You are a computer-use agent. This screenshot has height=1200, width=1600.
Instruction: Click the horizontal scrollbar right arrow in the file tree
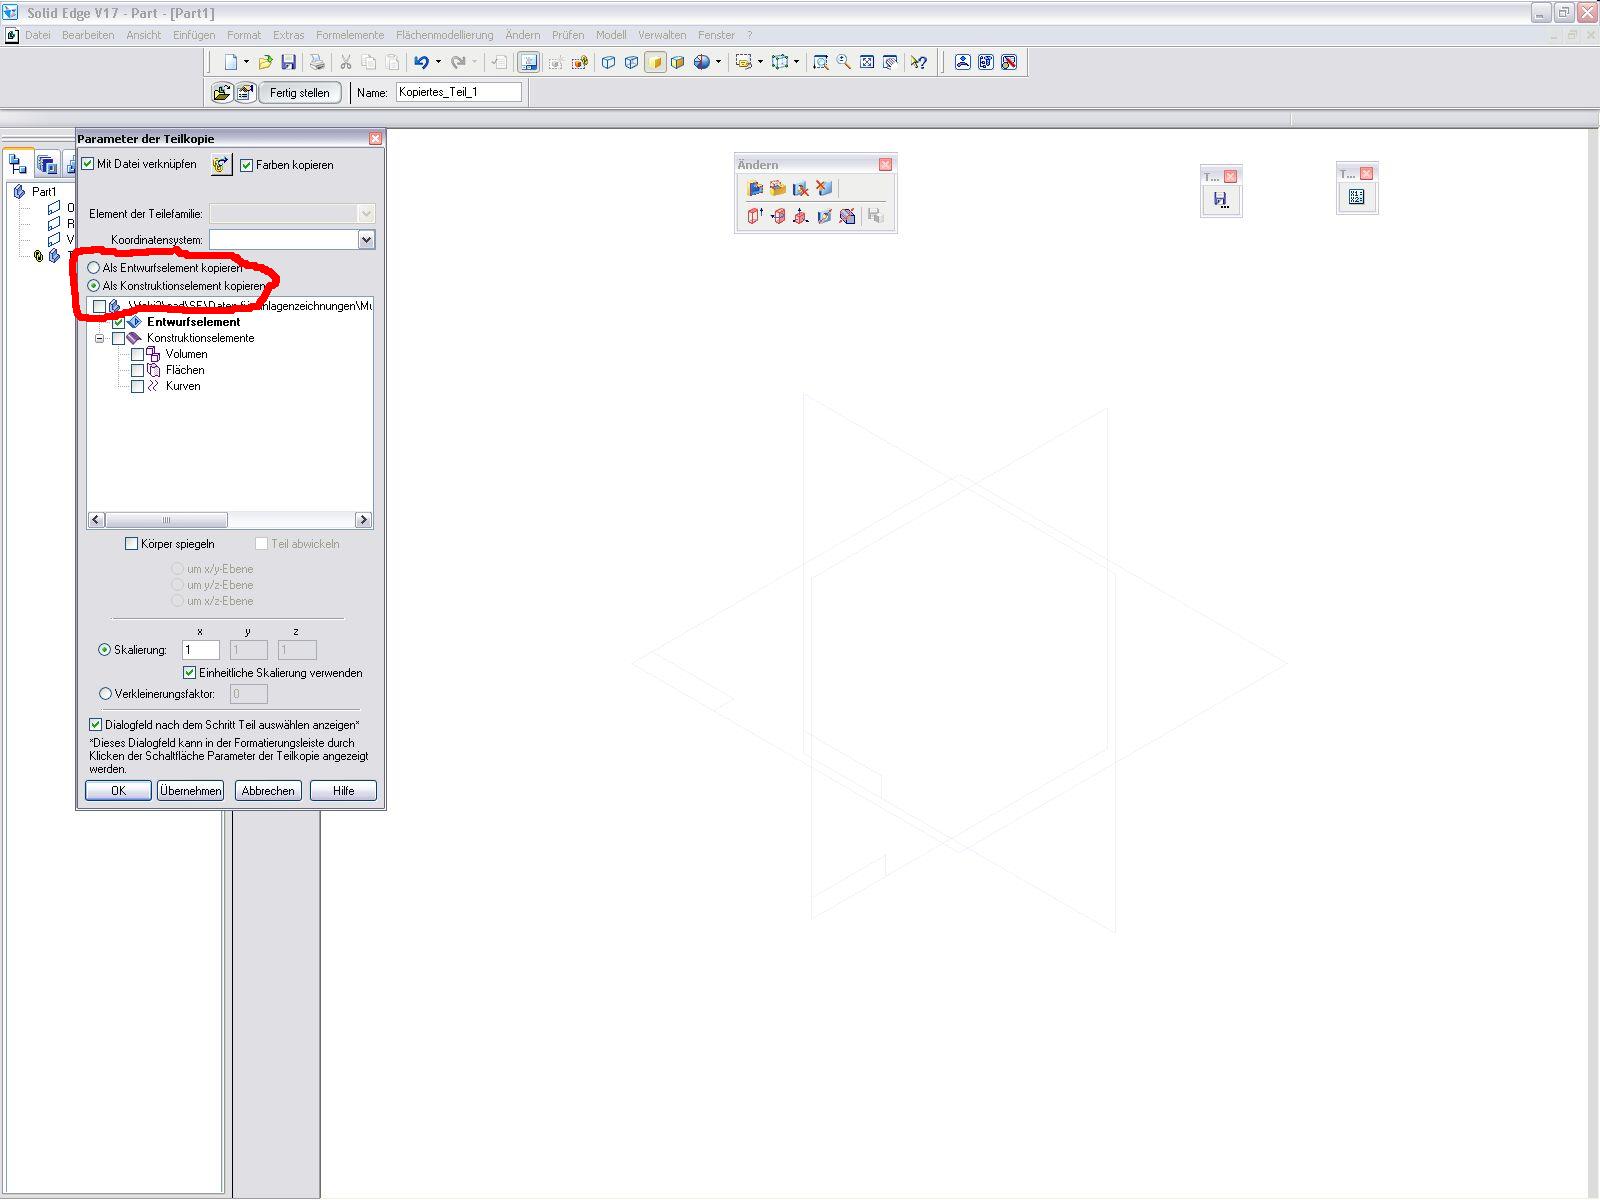coord(364,520)
